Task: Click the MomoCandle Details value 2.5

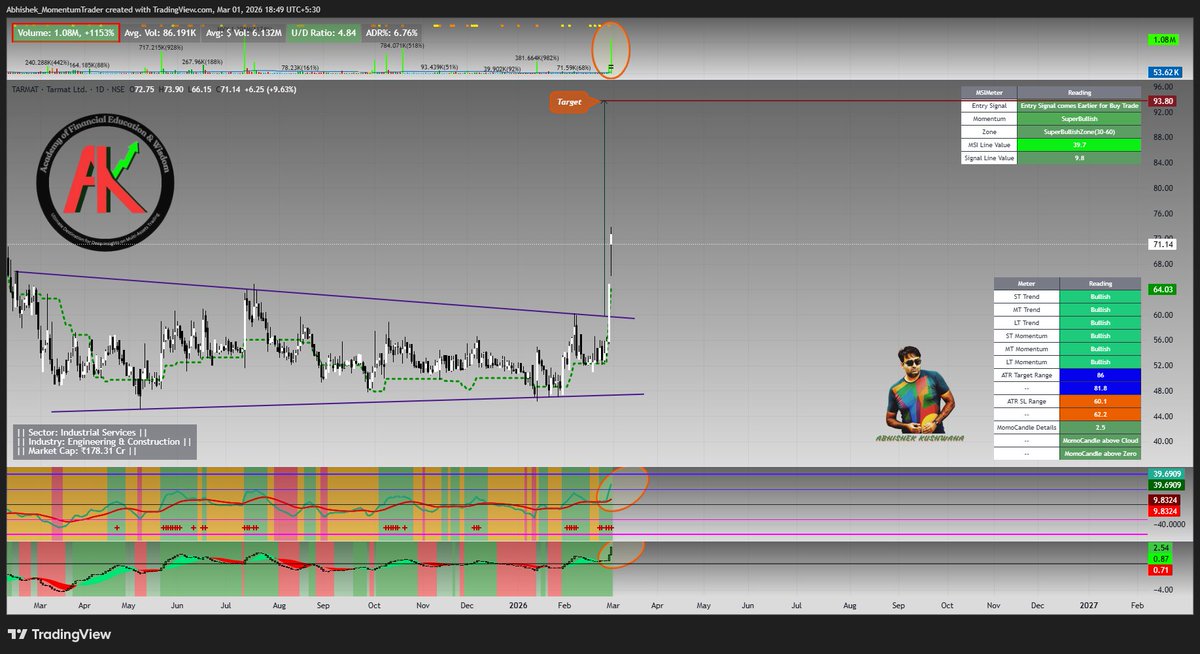Action: click(x=1100, y=426)
